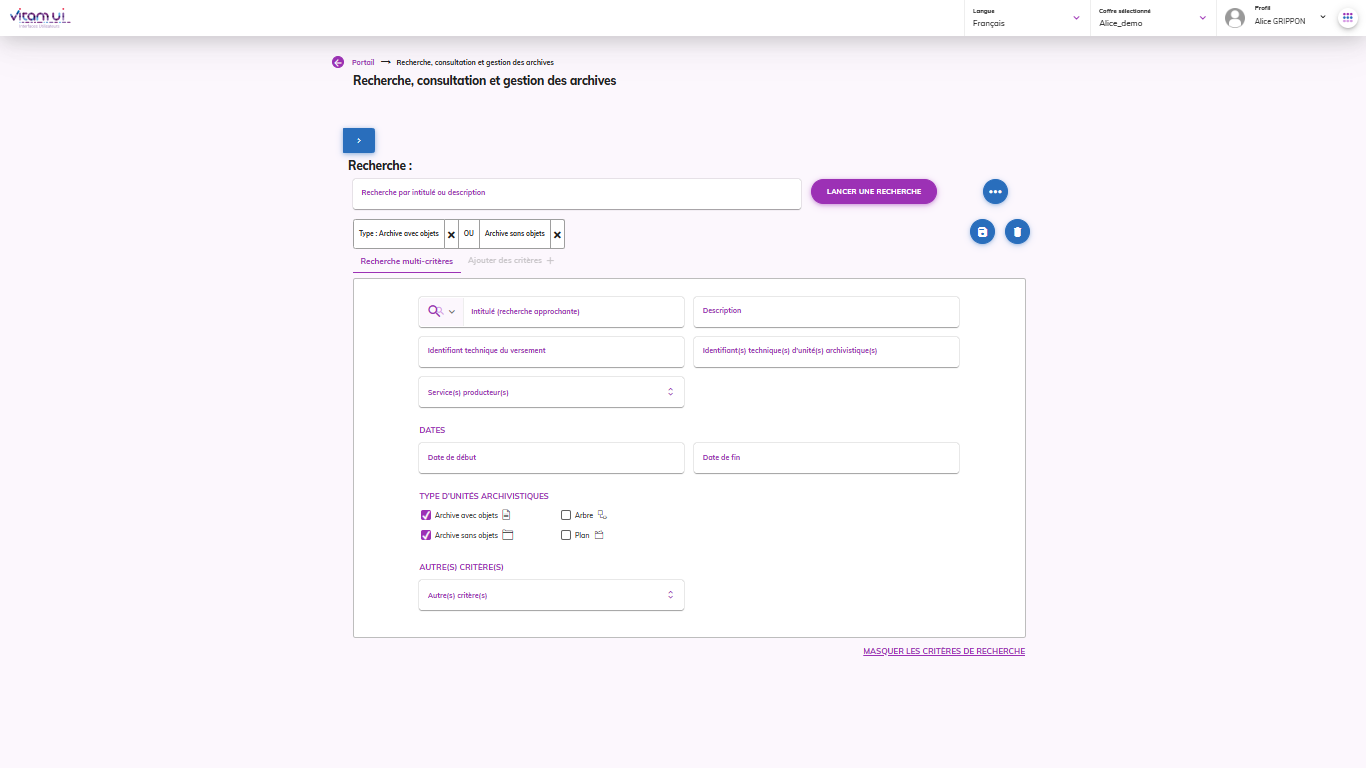Open the search mode dropdown beside Intitulé
Screen dimensions: 1366x768
coord(441,312)
